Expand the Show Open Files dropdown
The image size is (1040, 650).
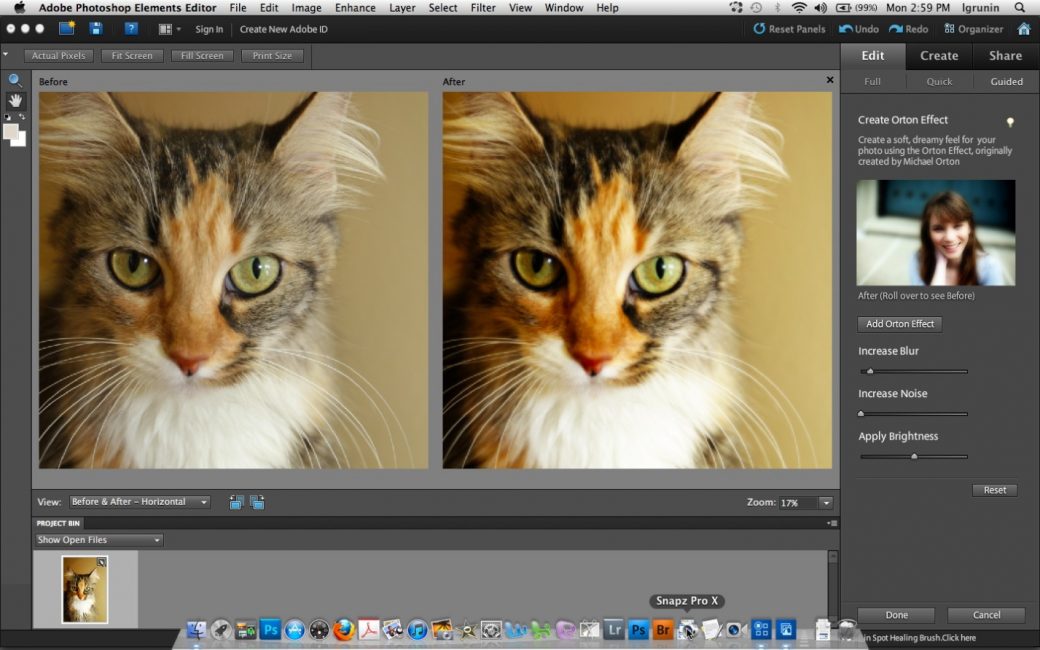tap(98, 540)
